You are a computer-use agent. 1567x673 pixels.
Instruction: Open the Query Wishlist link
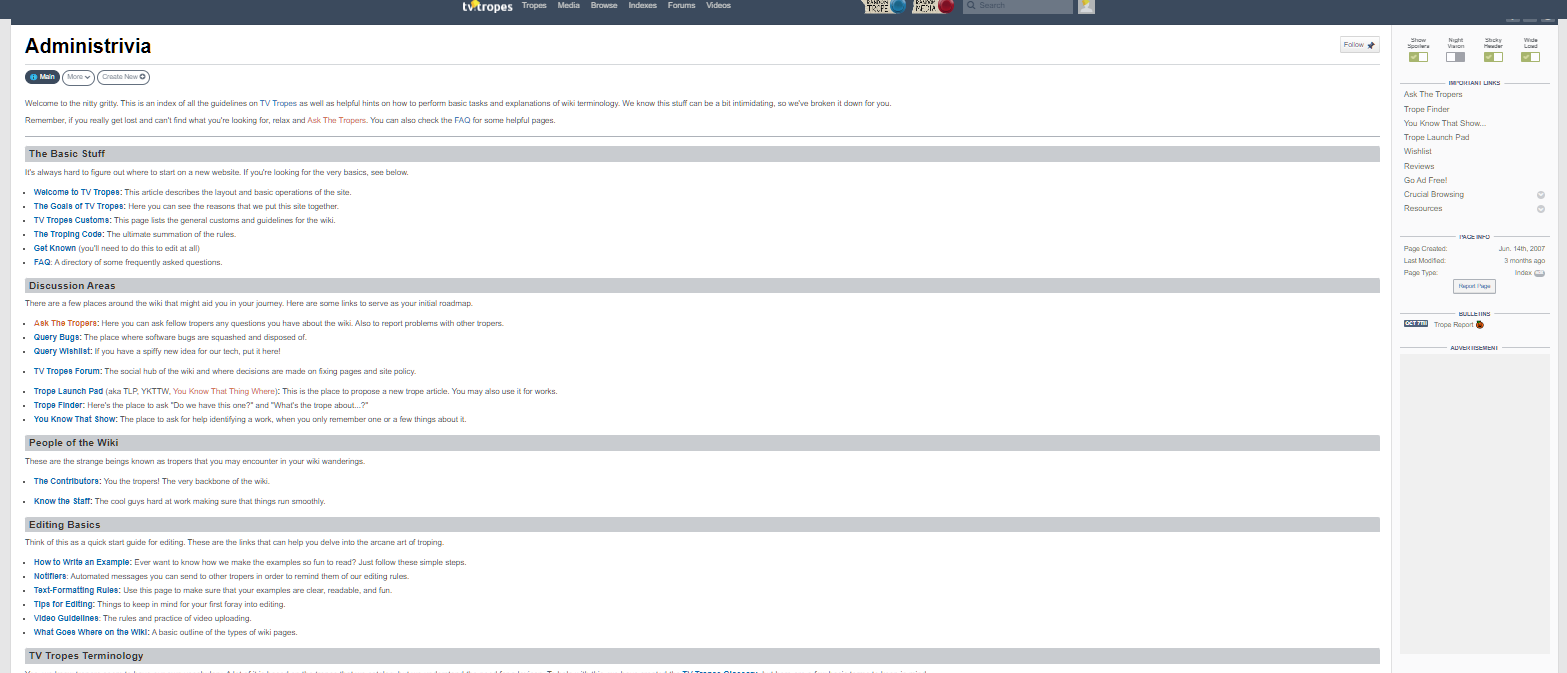tap(63, 351)
